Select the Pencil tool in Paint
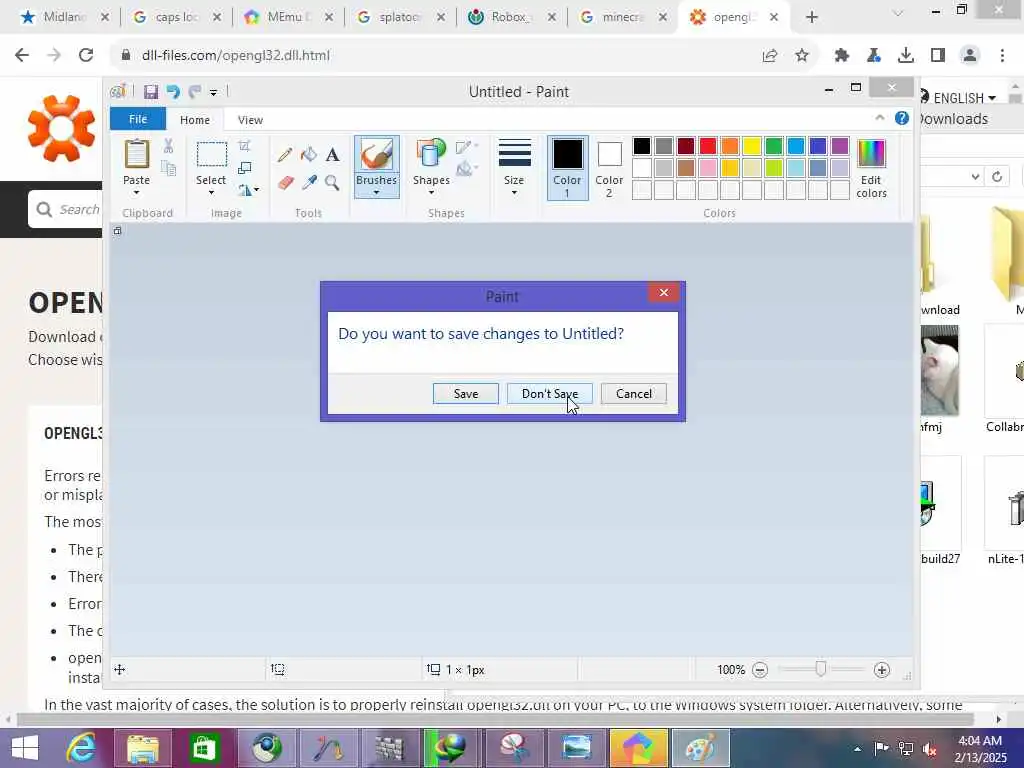 285,155
